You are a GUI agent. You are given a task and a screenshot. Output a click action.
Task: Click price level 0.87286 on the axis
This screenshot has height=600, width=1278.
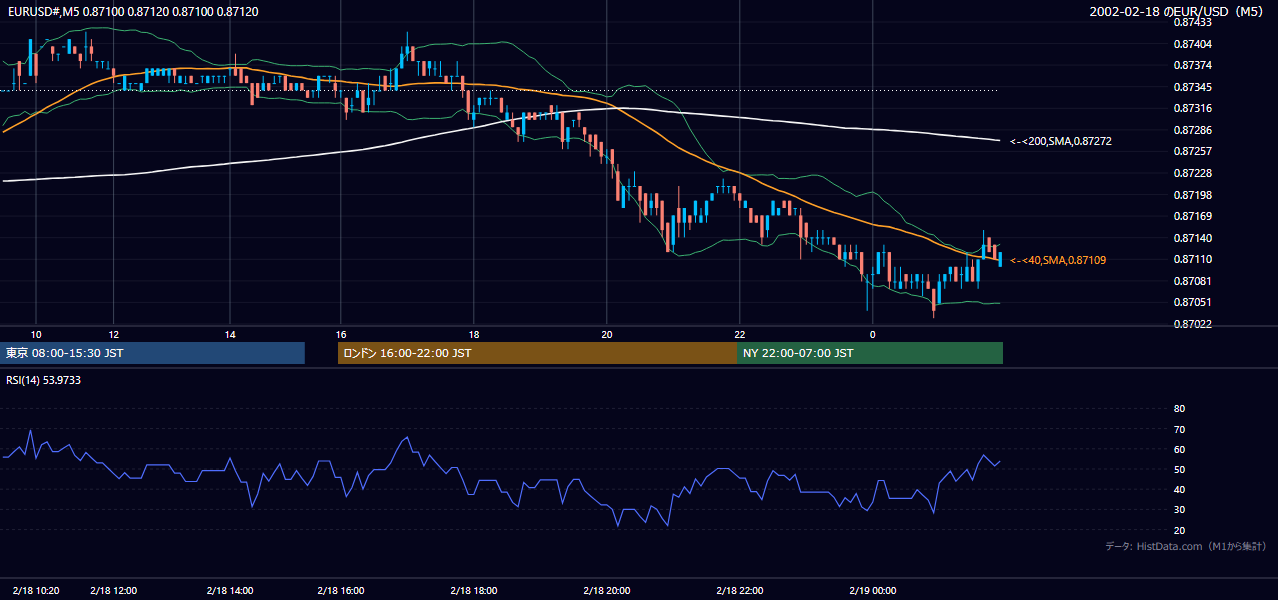1192,130
